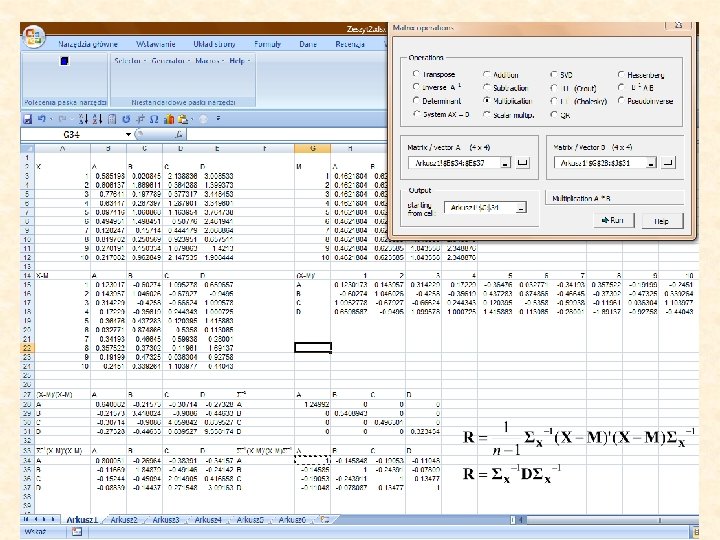Collapse output starting cell selector button

(521, 208)
